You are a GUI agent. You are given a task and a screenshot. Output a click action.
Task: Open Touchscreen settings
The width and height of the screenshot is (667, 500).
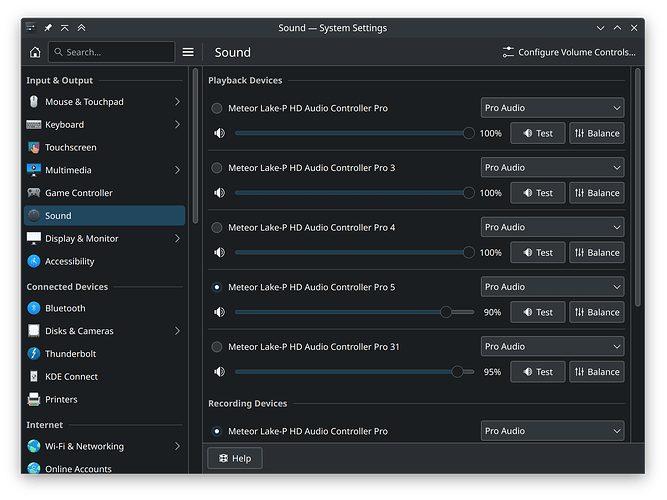105,148
